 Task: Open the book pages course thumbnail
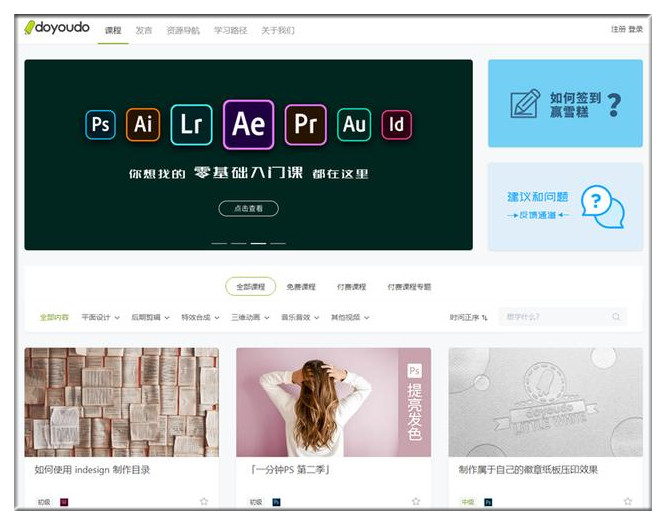point(122,402)
